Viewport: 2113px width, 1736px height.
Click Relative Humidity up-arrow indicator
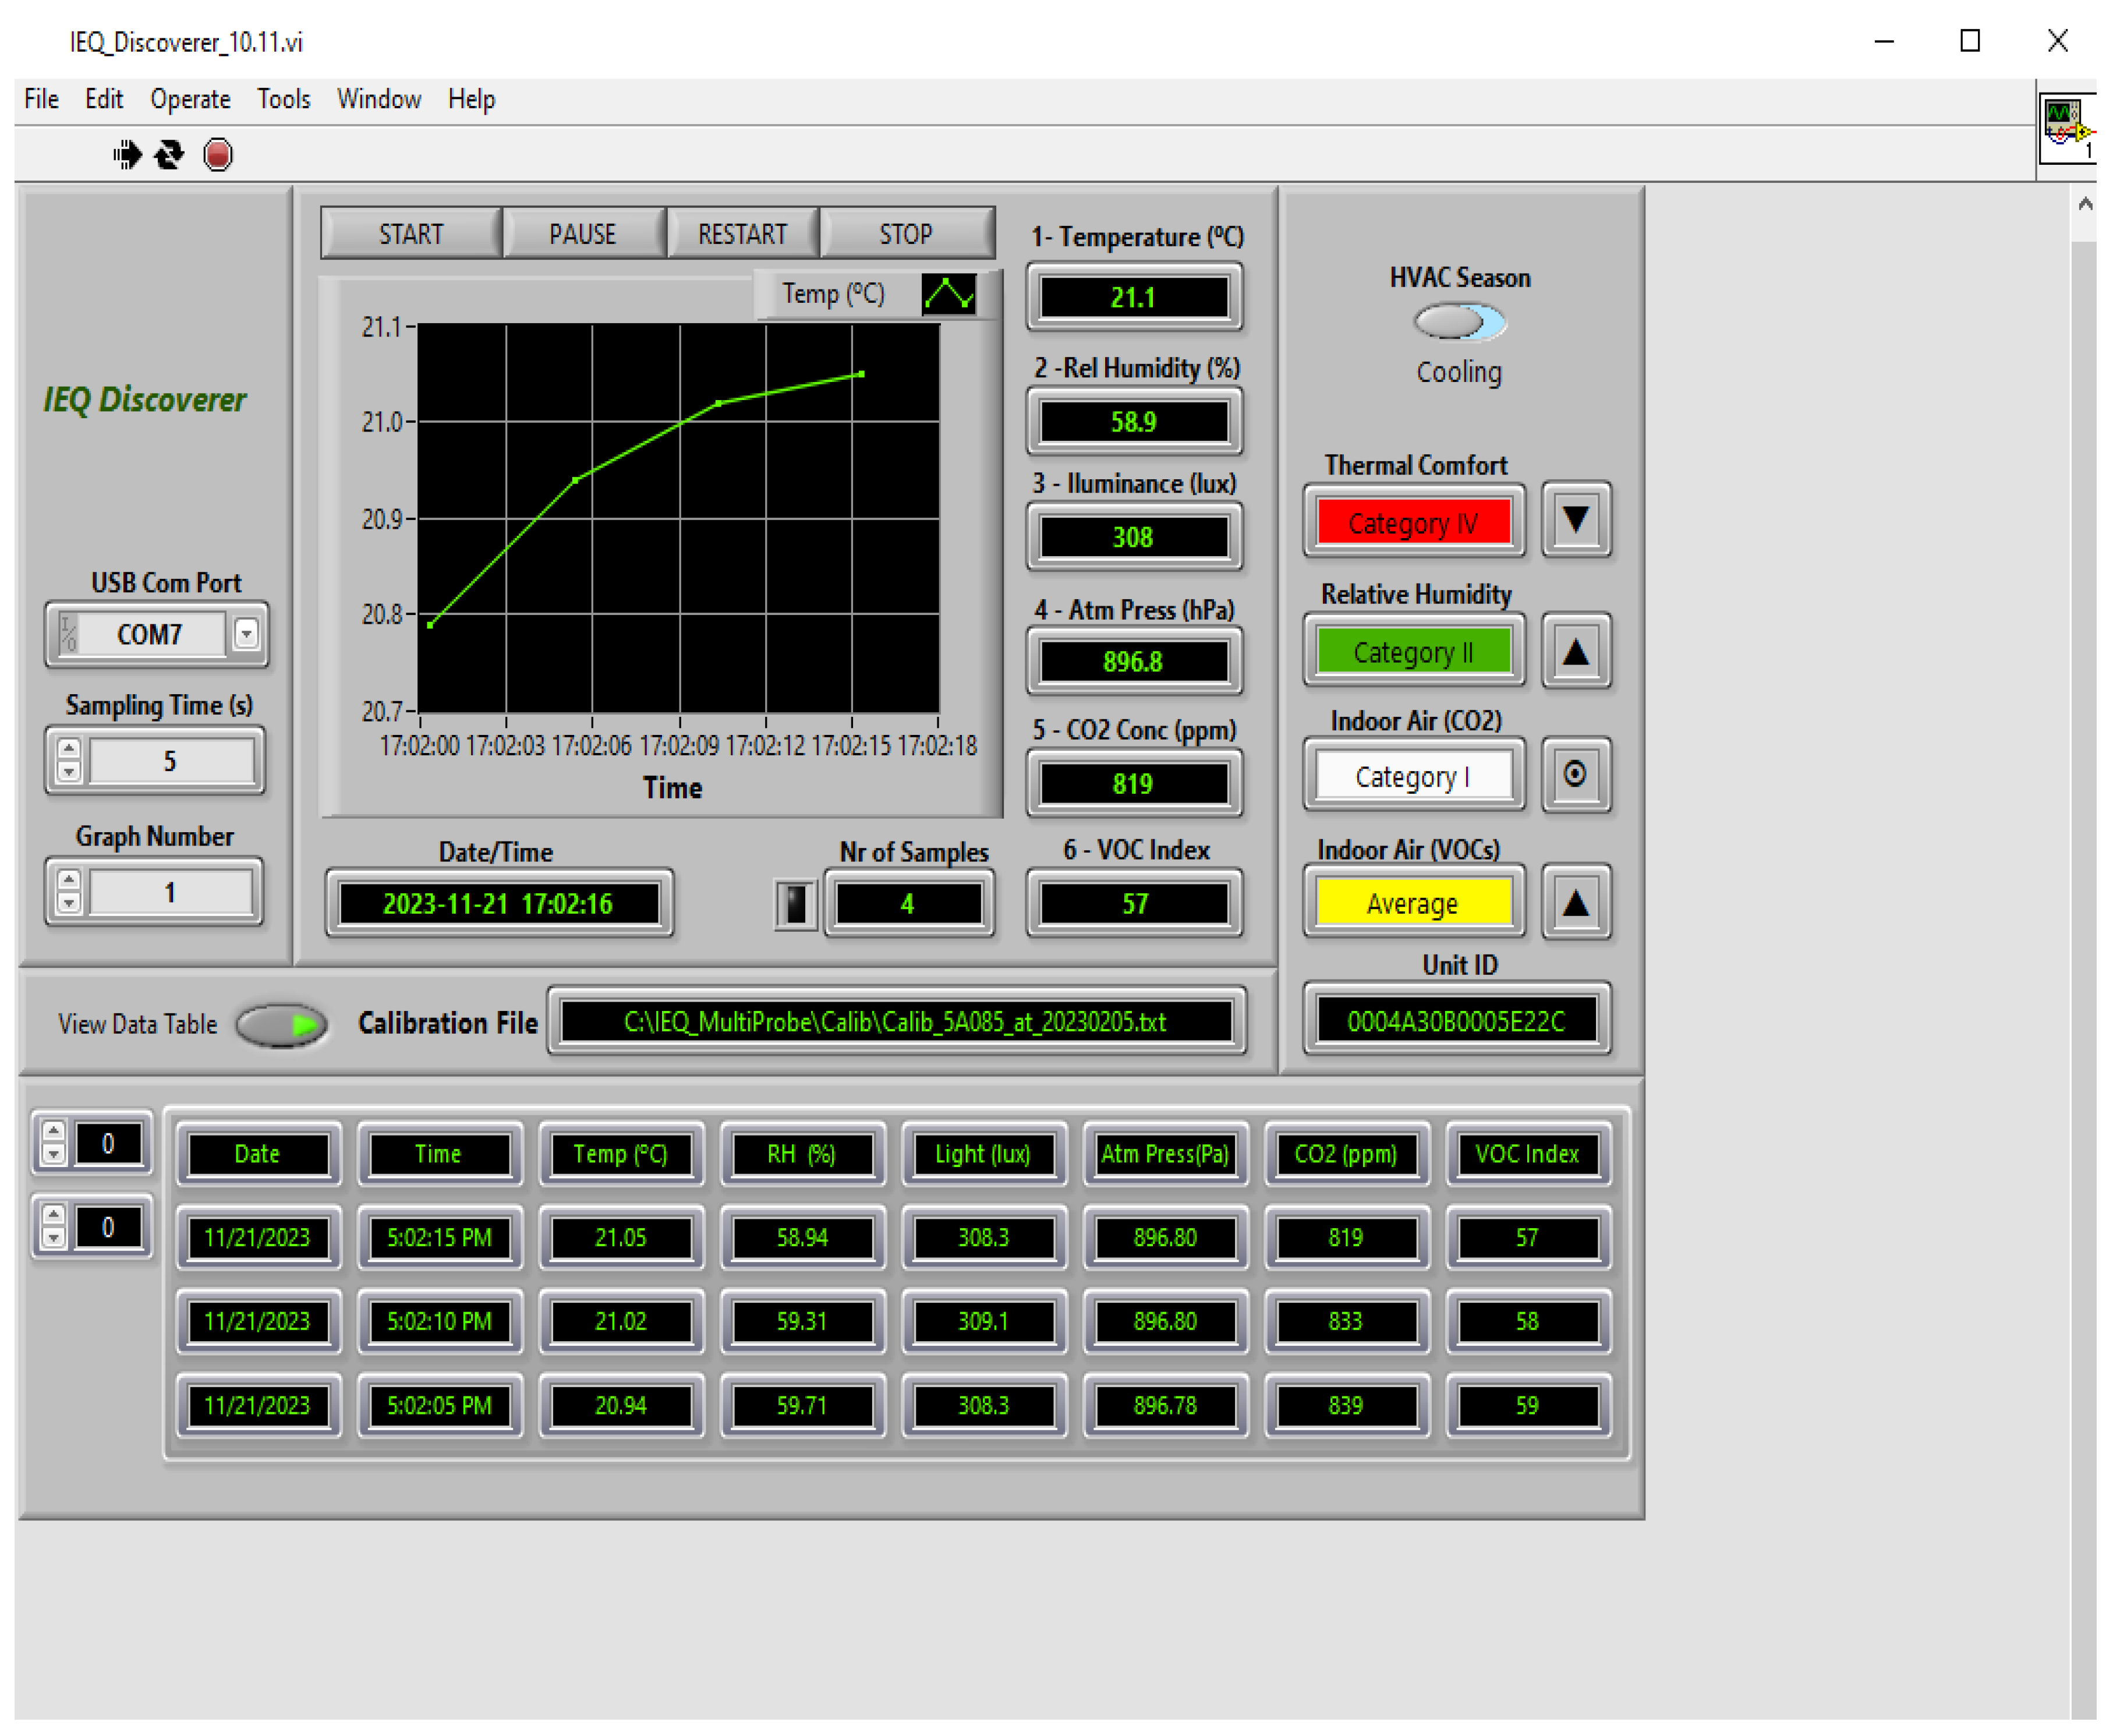[1575, 652]
